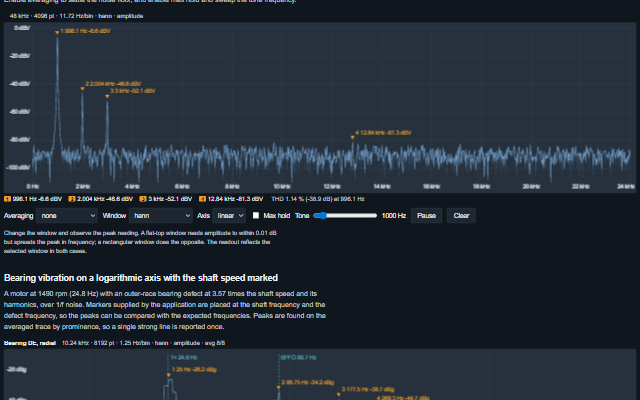
Task: Click bearing chart peak triangle at 177.5 Hz
Action: [x=338, y=395]
